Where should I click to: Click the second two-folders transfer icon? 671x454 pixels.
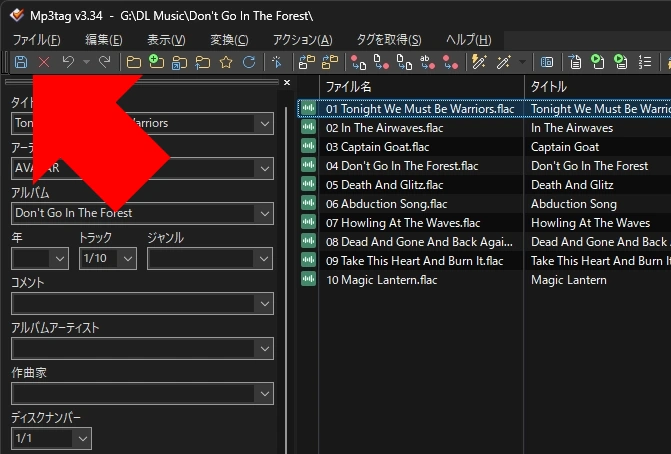[330, 62]
